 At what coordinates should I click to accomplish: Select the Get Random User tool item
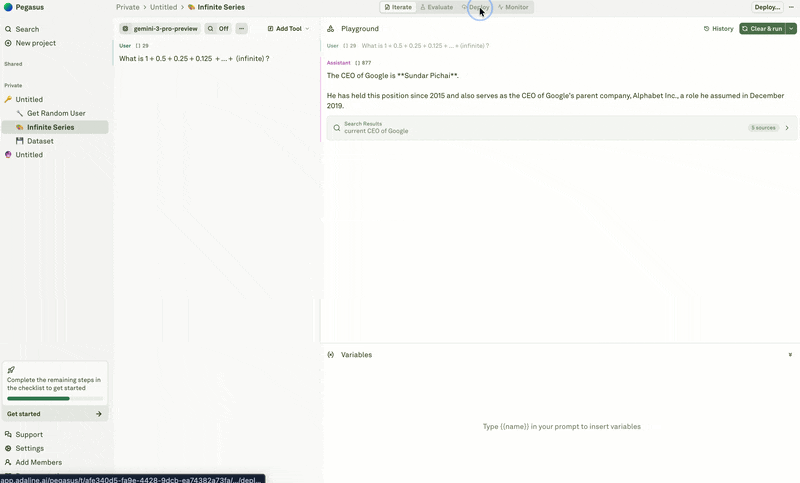point(56,113)
